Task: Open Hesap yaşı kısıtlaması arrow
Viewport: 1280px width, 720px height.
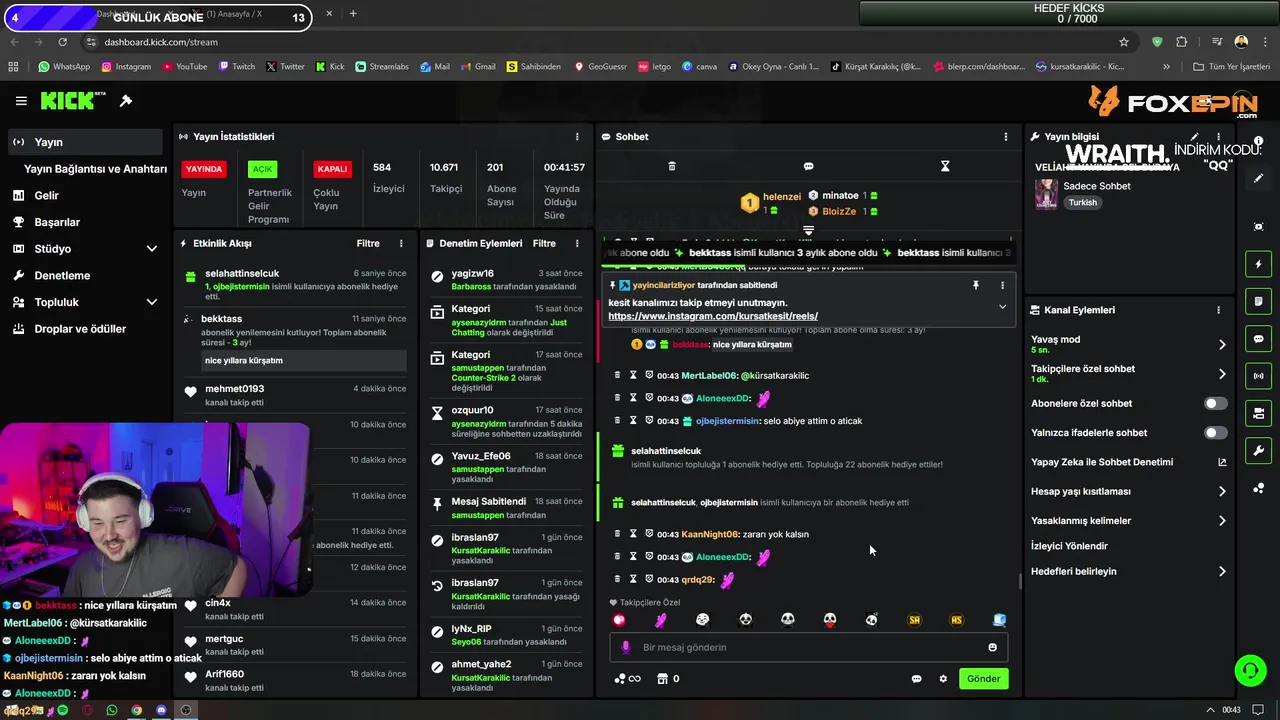Action: pos(1222,491)
